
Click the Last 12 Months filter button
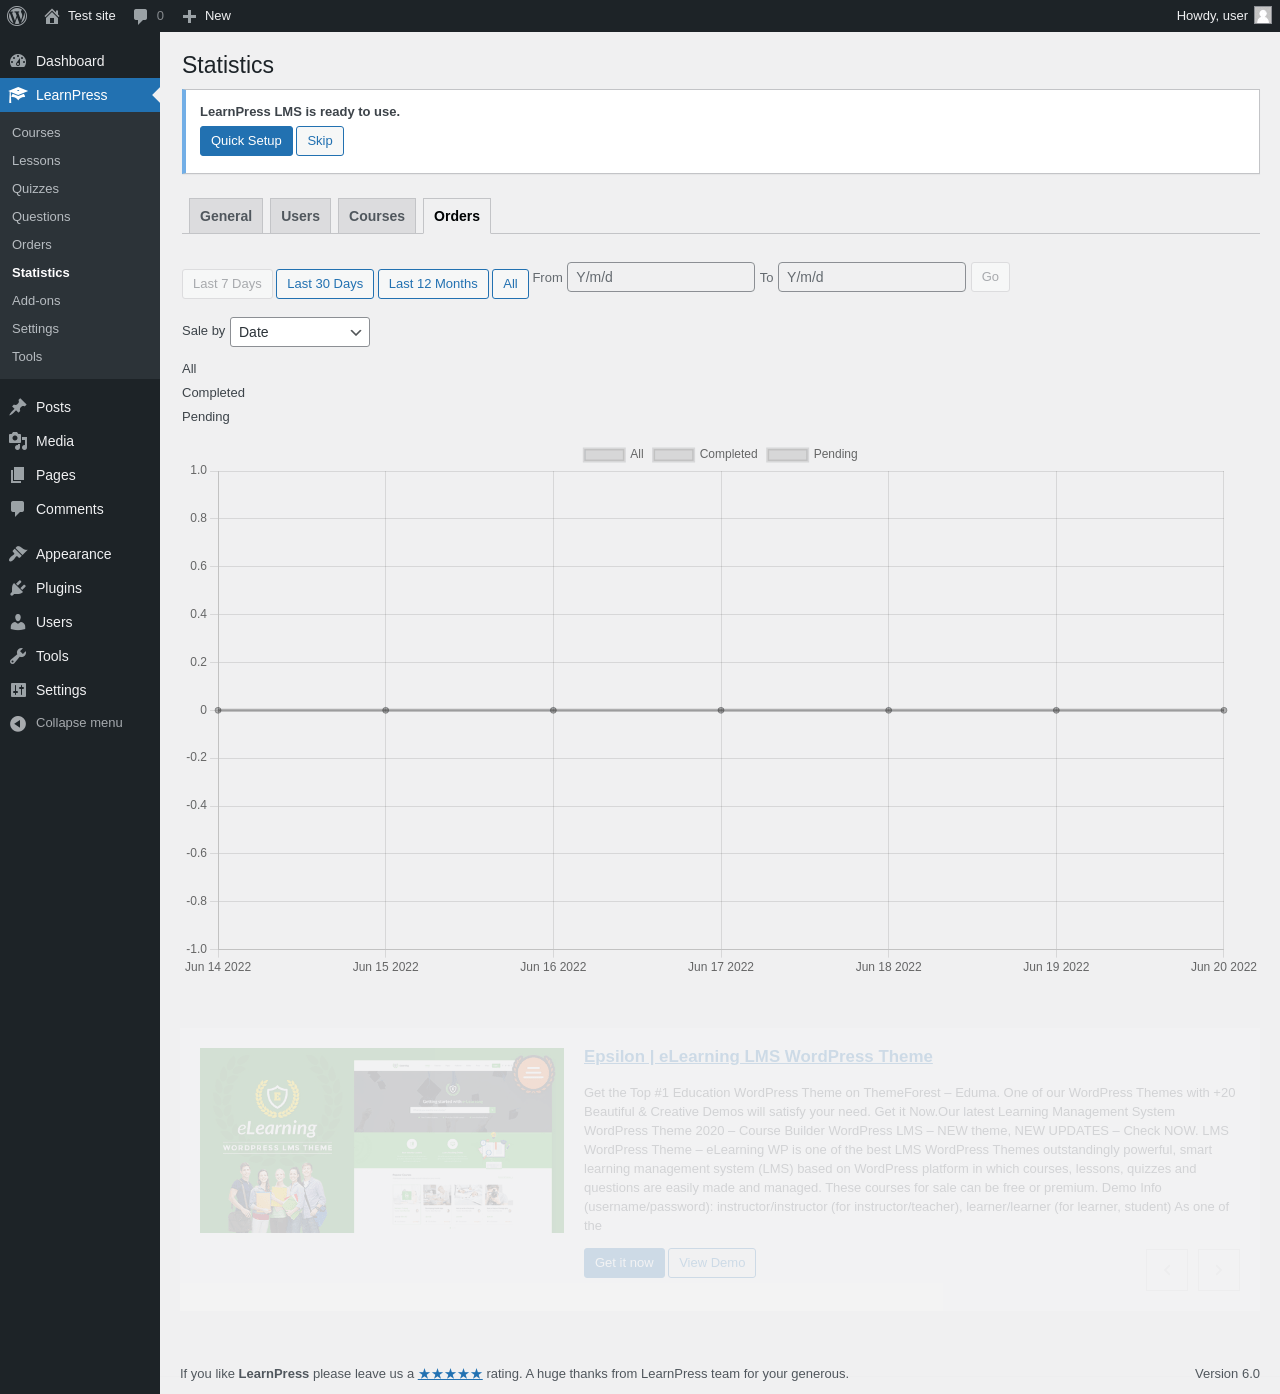pos(433,284)
